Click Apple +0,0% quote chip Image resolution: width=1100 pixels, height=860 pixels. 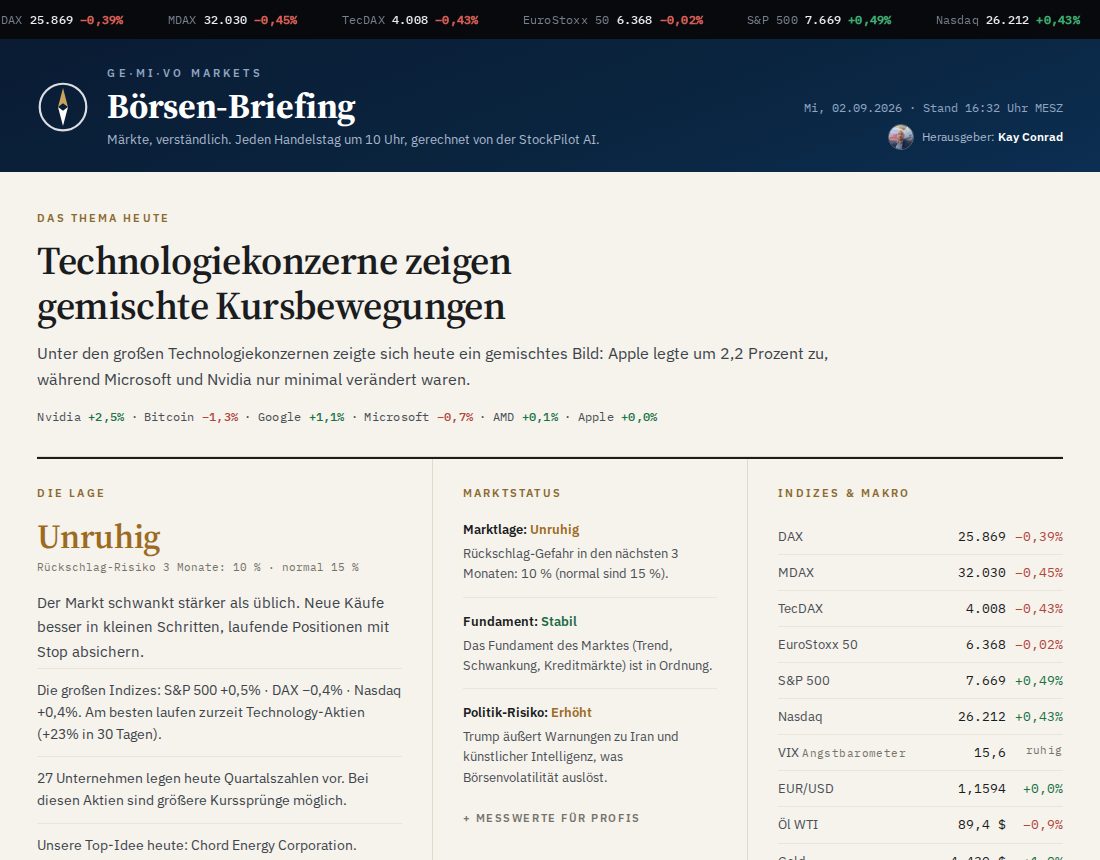617,417
